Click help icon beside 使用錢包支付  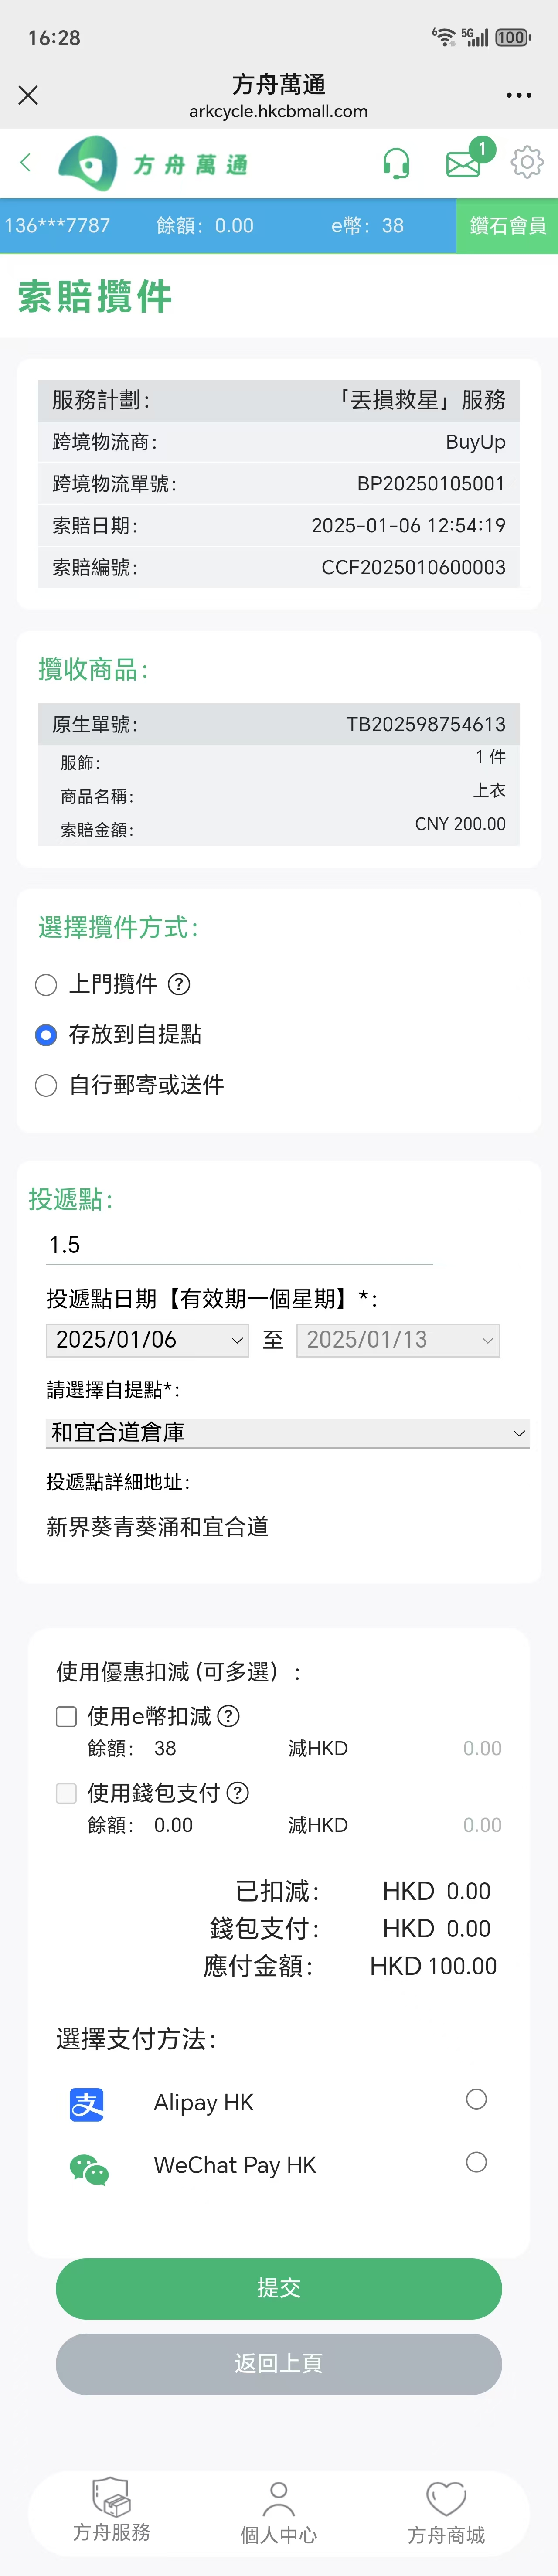(x=237, y=1792)
